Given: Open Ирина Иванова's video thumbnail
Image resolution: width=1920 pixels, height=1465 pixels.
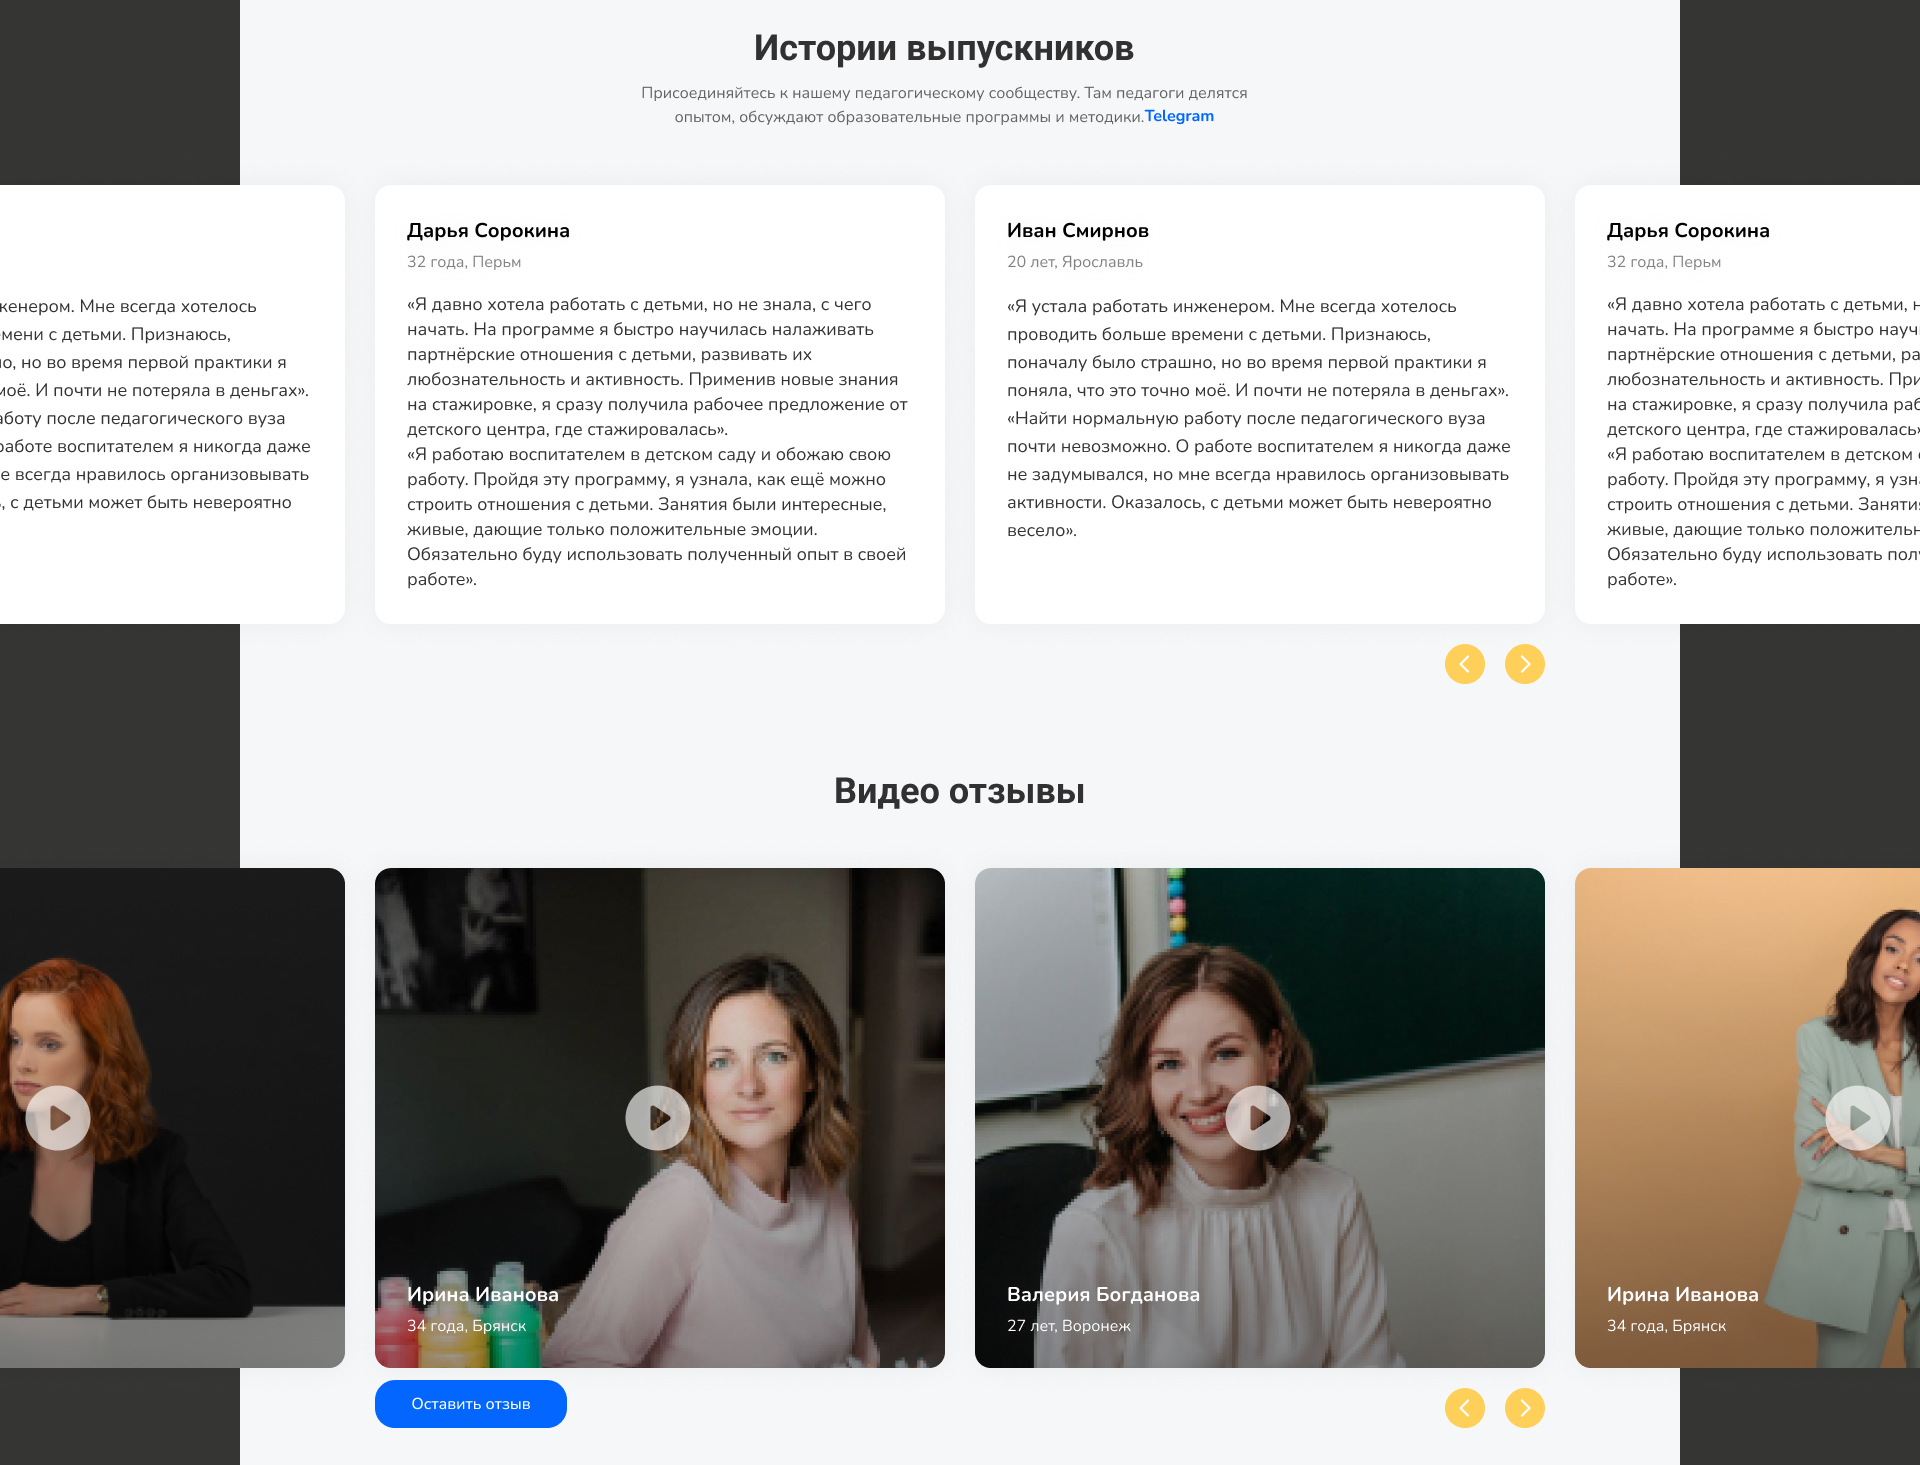Looking at the screenshot, I should tap(659, 1117).
